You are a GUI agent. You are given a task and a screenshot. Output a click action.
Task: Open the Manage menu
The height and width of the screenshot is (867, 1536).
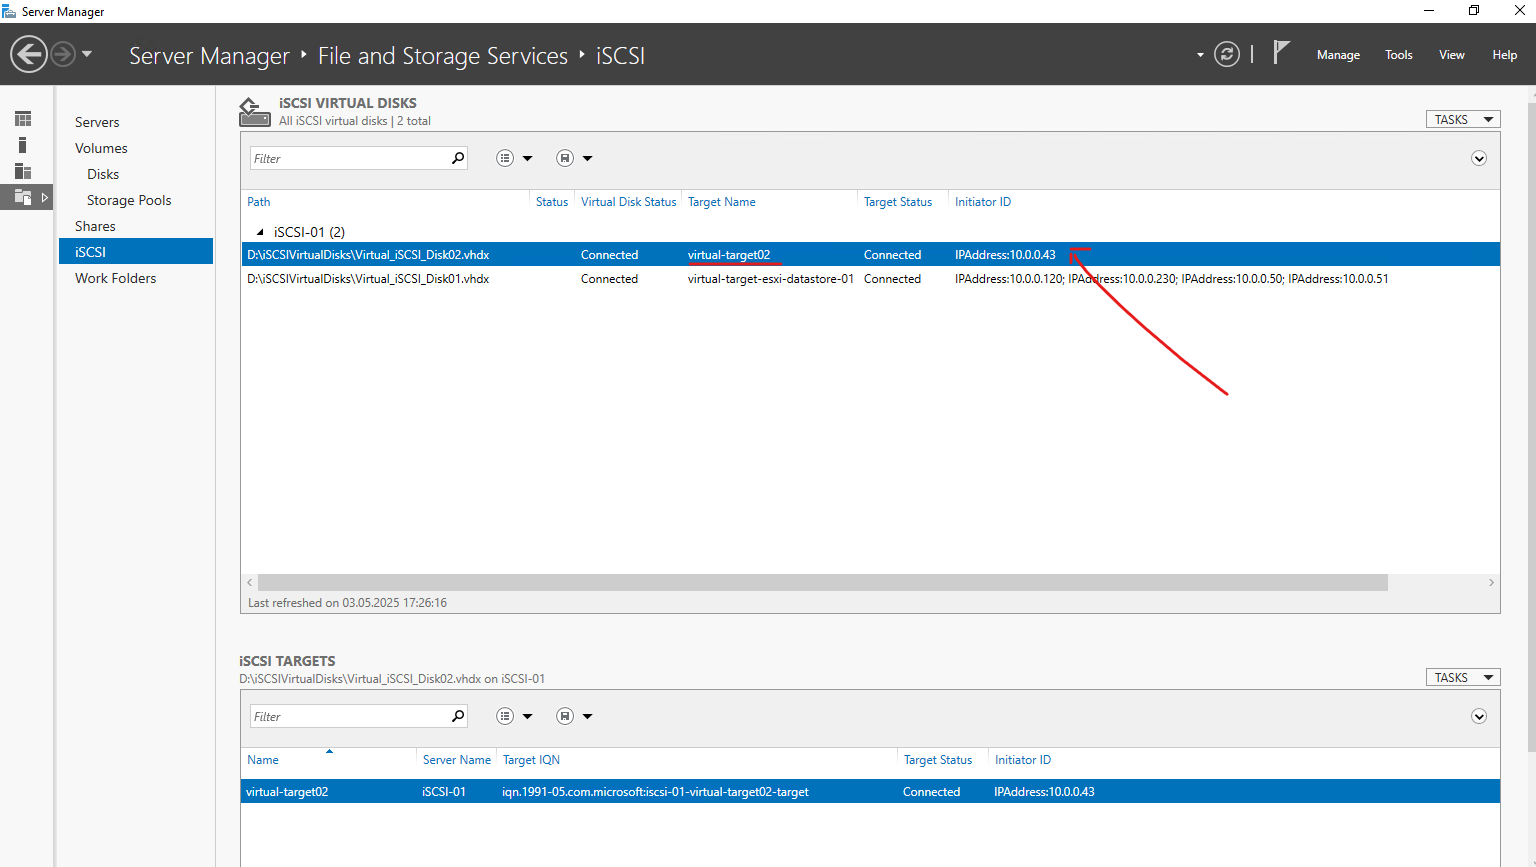[1338, 55]
